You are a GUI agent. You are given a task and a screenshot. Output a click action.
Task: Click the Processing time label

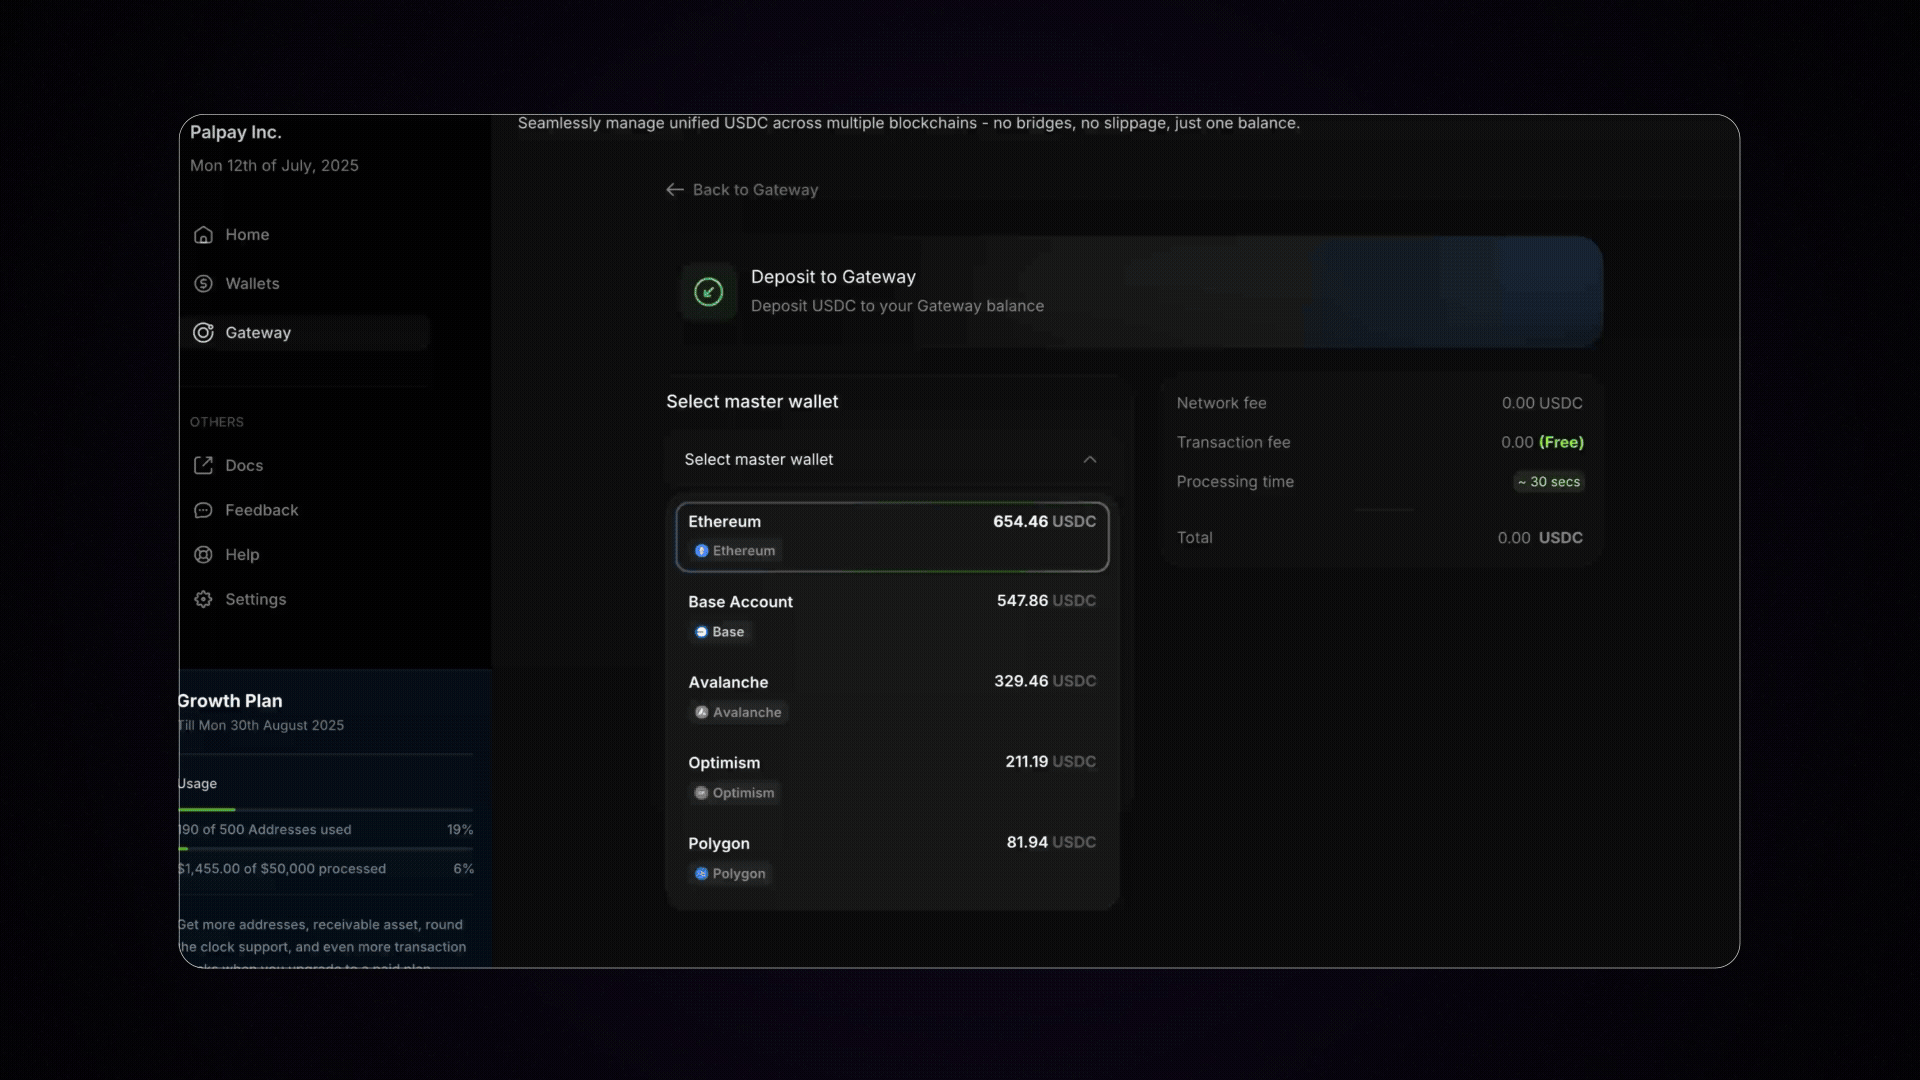(1235, 482)
